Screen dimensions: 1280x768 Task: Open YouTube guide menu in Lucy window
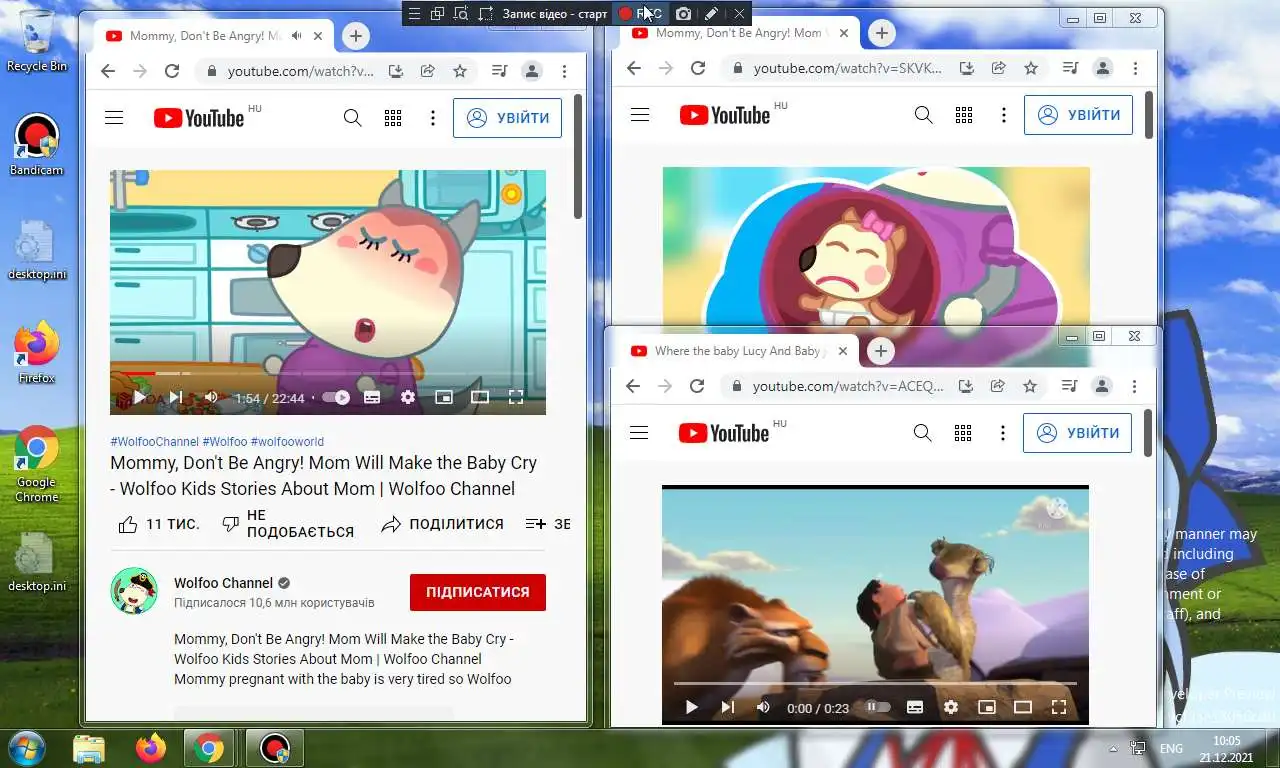click(639, 433)
